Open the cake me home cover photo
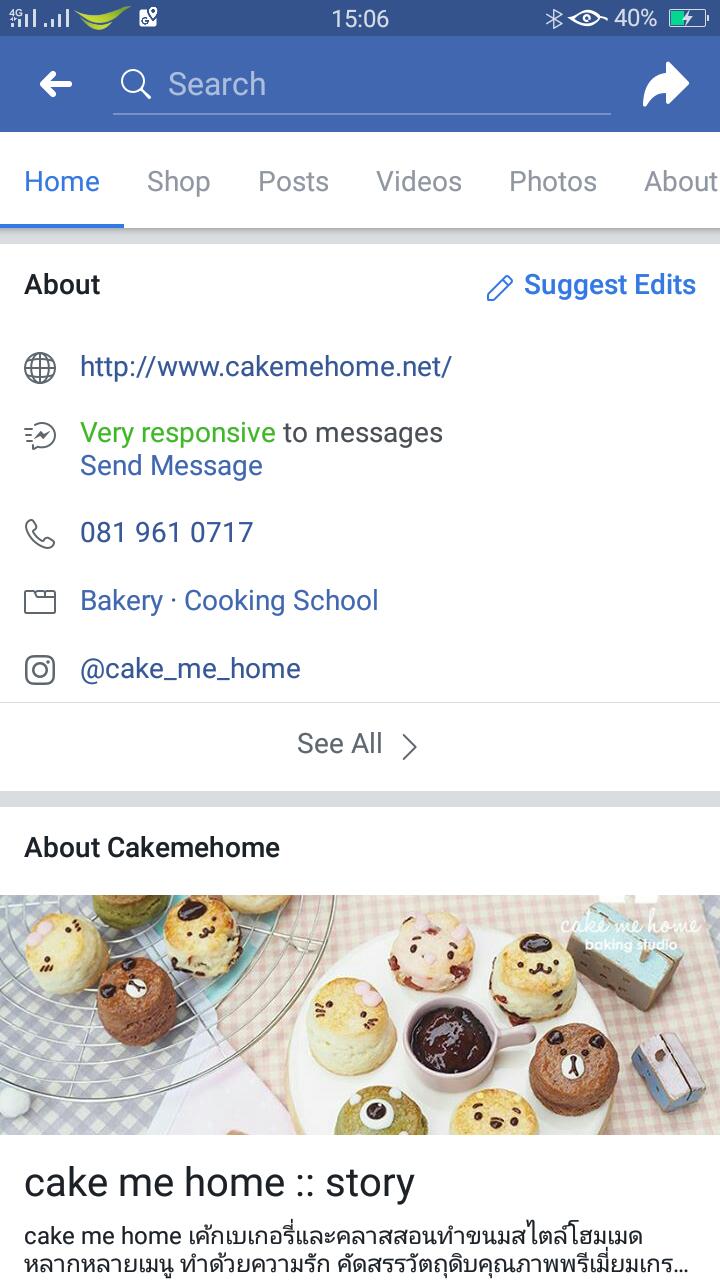Image resolution: width=720 pixels, height=1280 pixels. coord(360,1015)
